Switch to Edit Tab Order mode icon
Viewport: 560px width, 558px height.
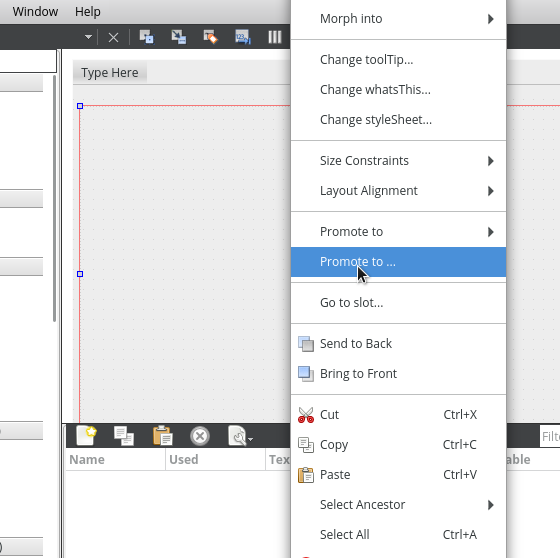click(x=242, y=37)
